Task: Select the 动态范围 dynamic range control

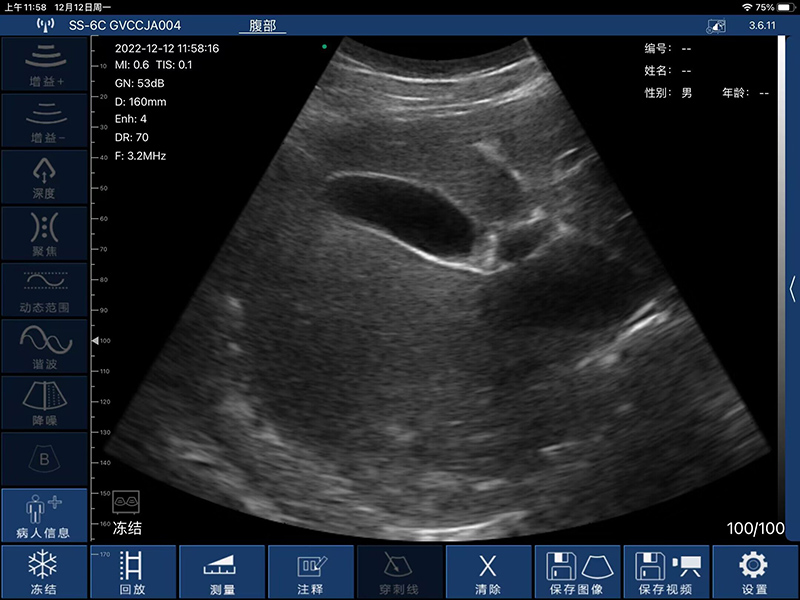Action: 43,290
